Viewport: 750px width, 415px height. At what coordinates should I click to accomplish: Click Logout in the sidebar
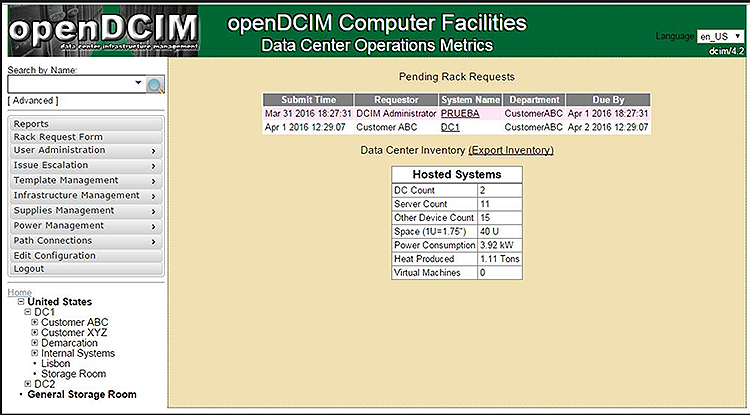[86, 269]
